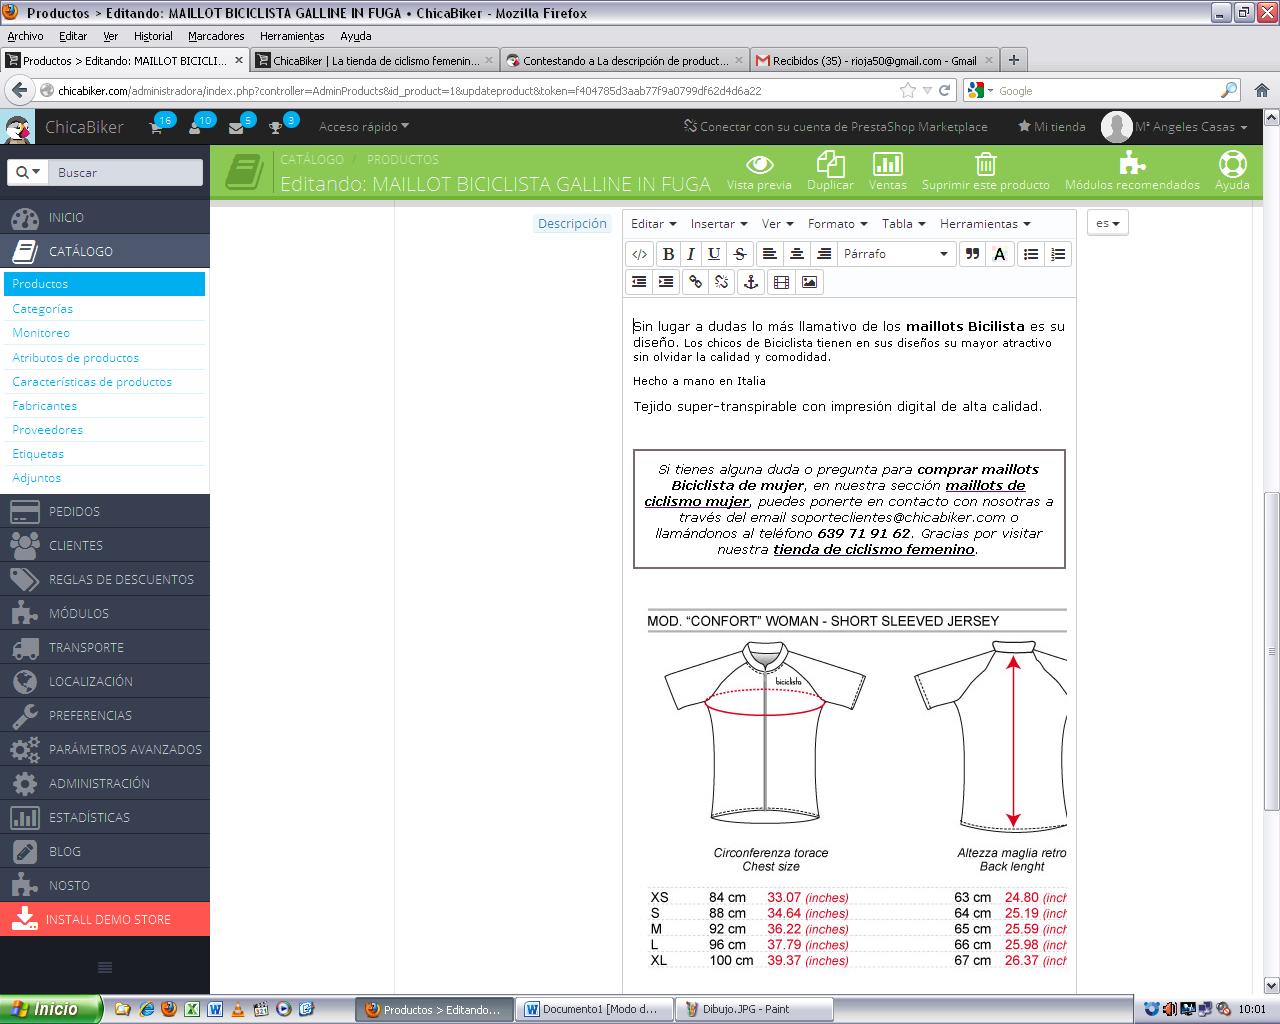Open the source code view in editor
This screenshot has width=1280, height=1024.
tap(640, 254)
